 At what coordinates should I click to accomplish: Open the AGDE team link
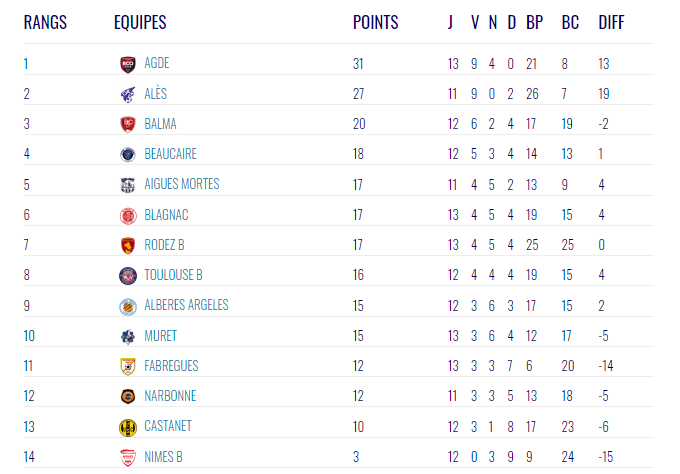[157, 63]
